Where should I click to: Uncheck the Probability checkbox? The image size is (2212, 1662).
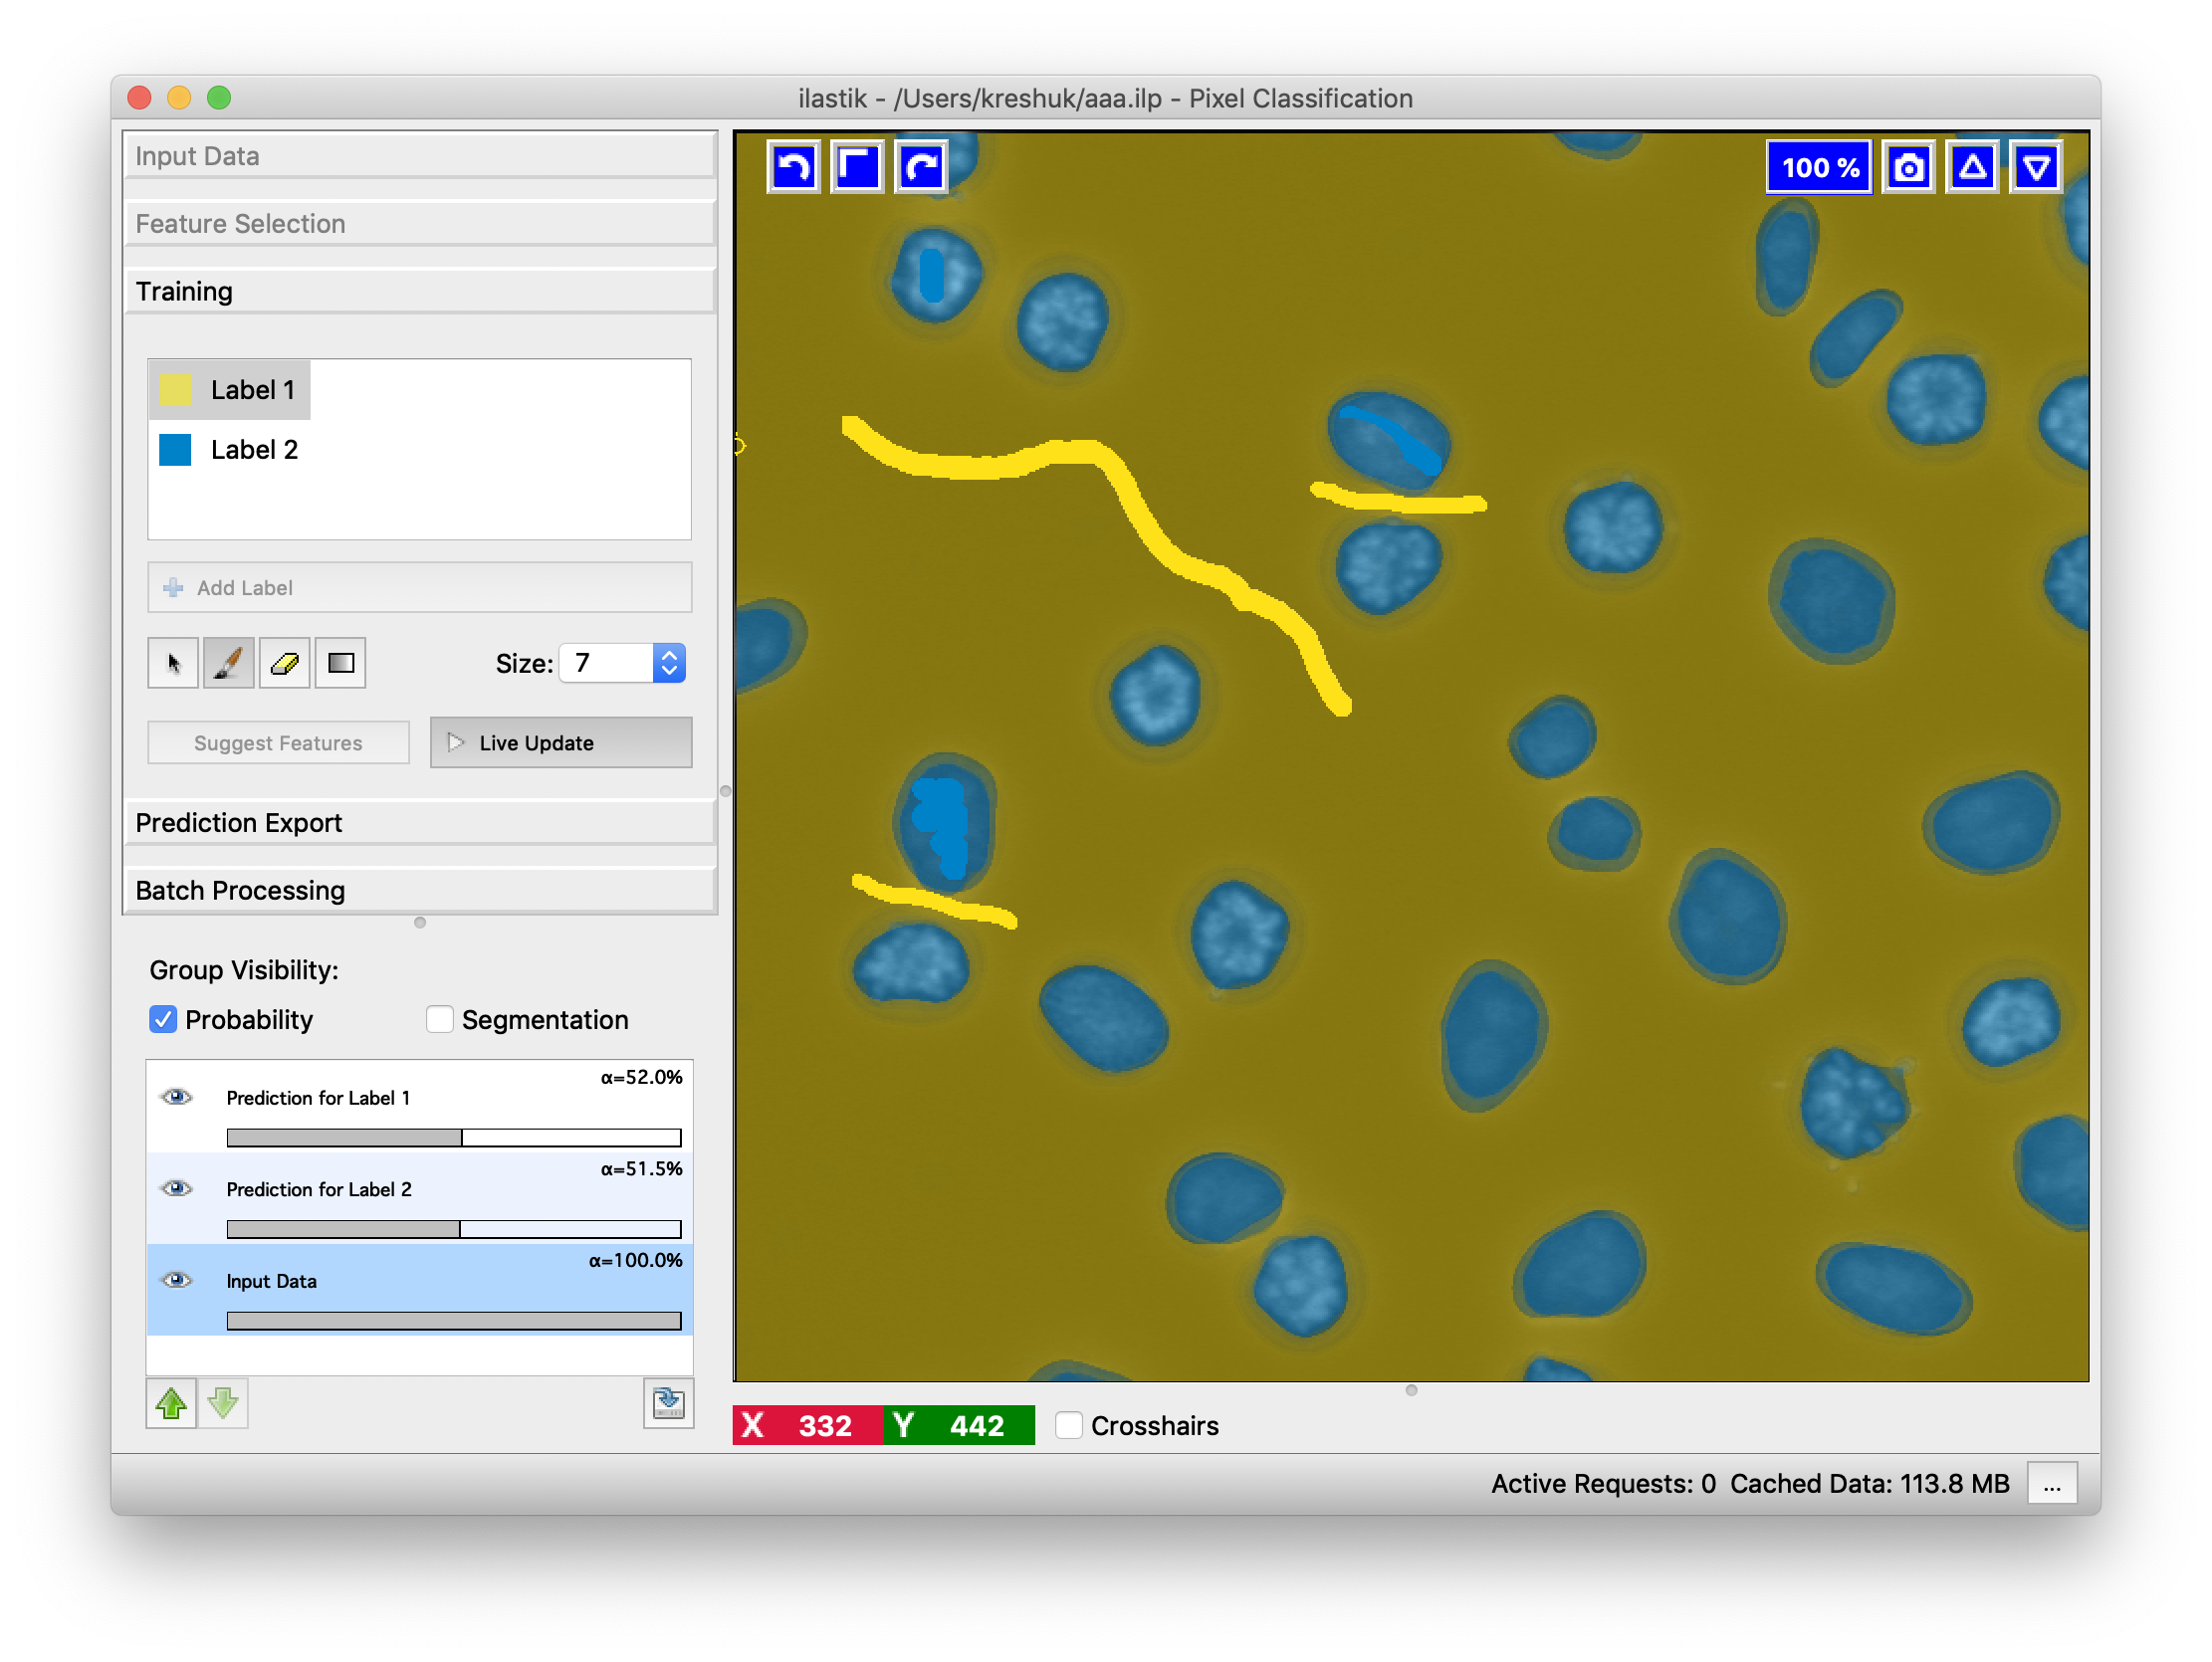163,1020
